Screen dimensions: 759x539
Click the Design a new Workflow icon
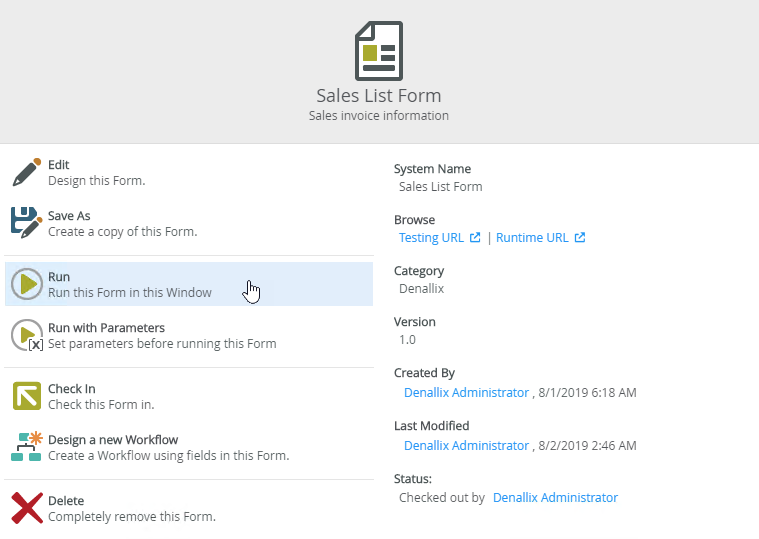(x=26, y=447)
